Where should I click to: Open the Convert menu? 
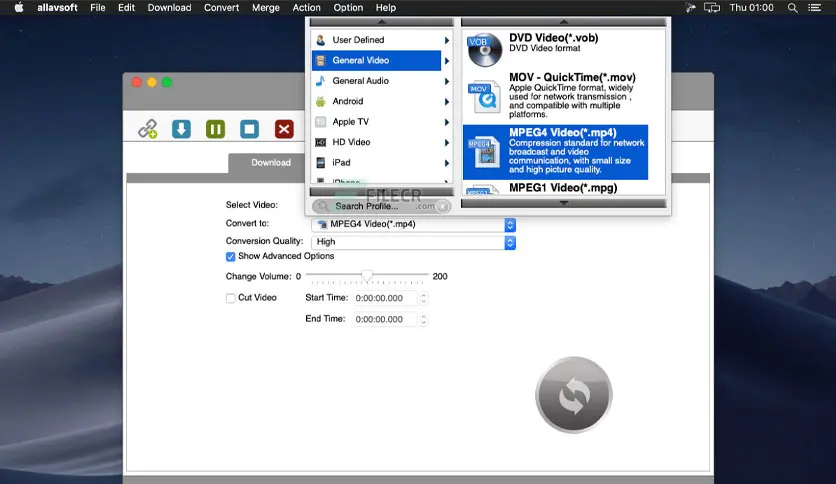click(221, 7)
